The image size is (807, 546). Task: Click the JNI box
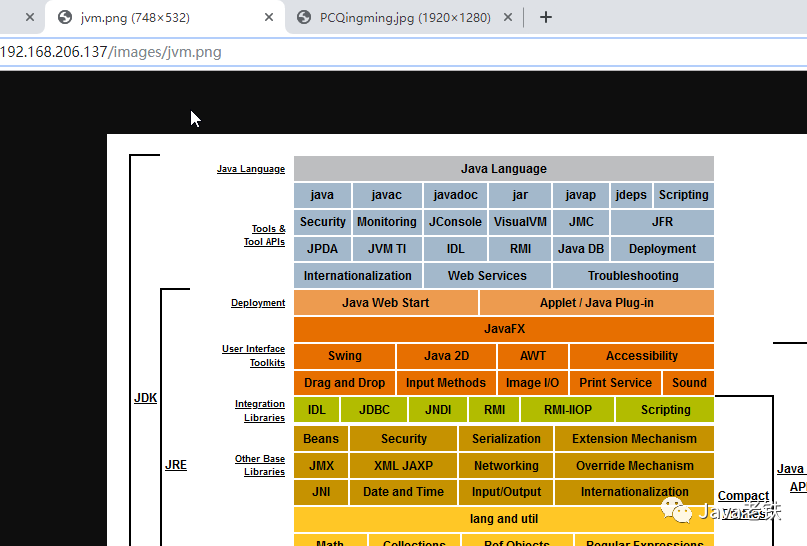[321, 492]
